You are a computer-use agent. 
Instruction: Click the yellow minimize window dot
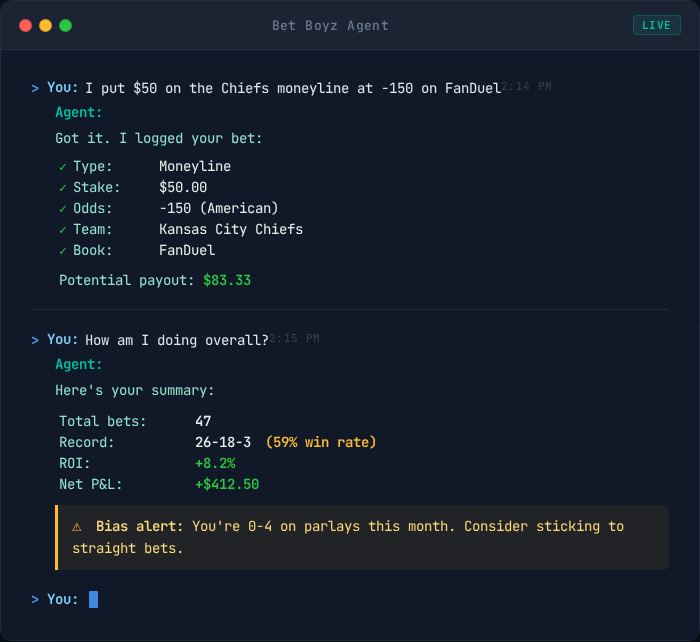click(x=45, y=25)
